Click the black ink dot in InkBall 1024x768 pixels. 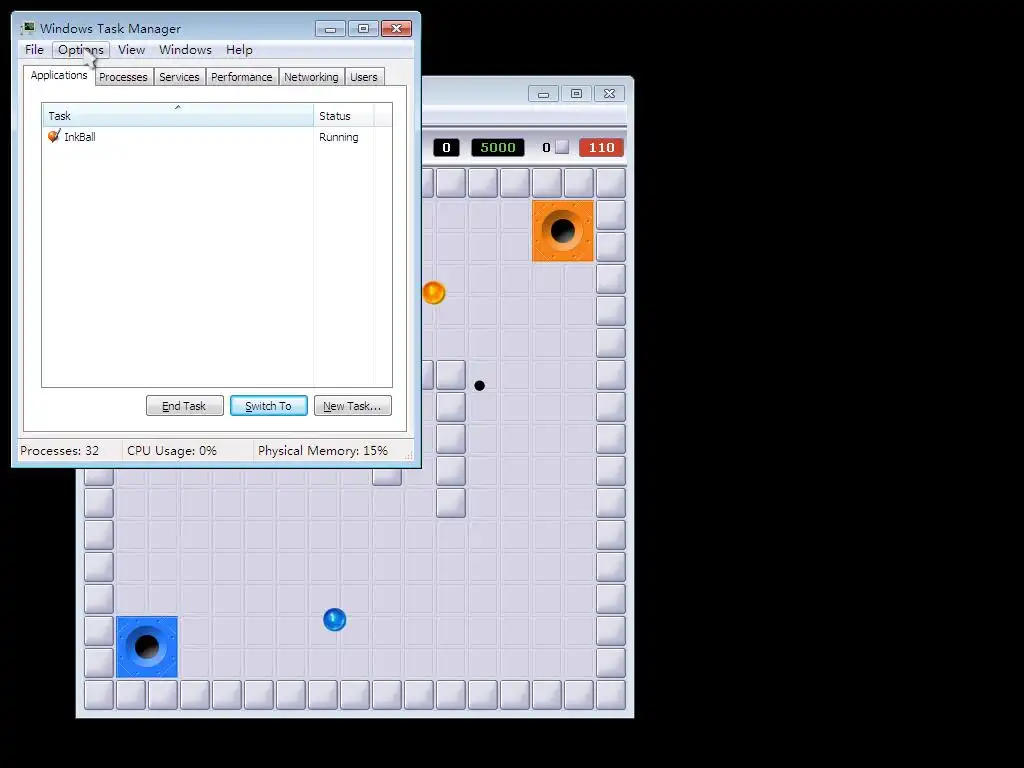[x=479, y=386]
